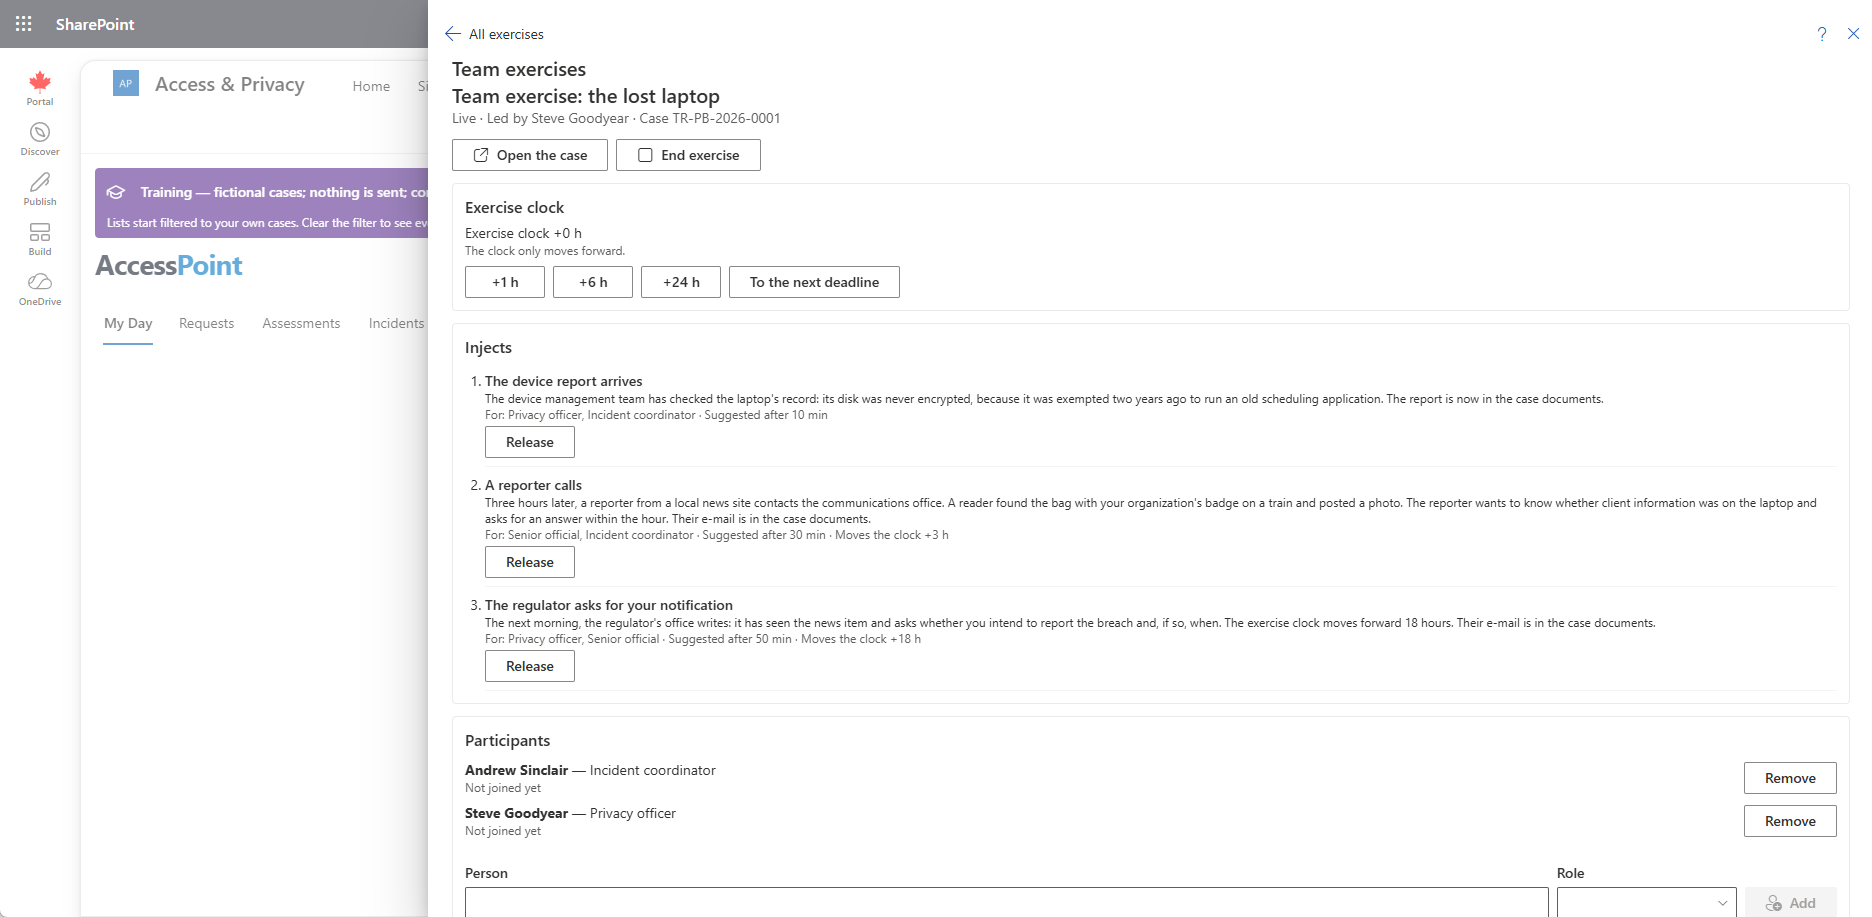Remove Andrew Sinclair from participants
Viewport: 1872px width, 917px height.
coord(1790,778)
